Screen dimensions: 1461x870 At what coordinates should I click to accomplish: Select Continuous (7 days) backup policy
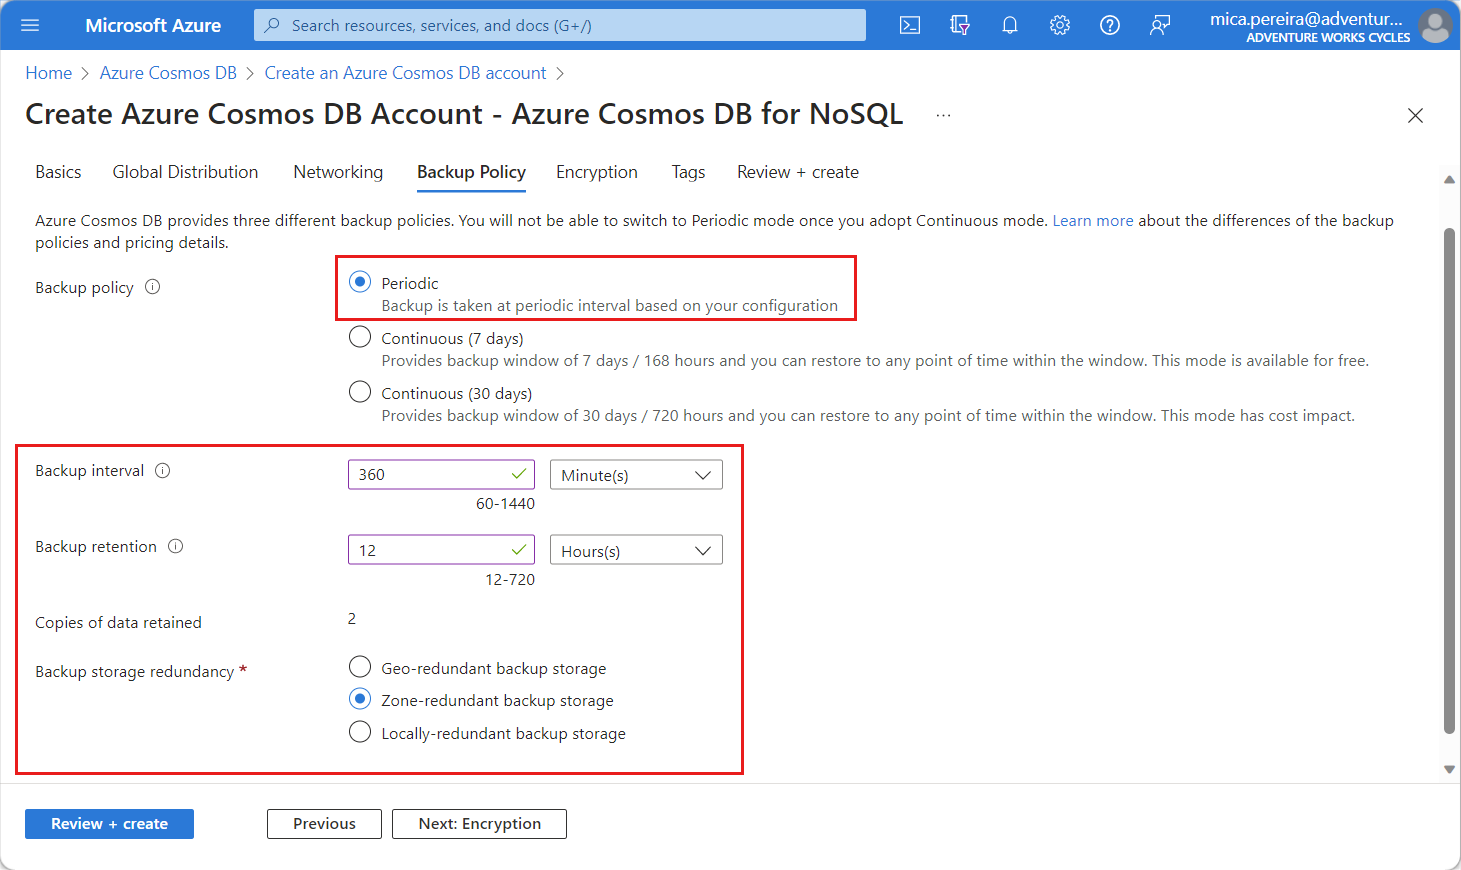tap(360, 337)
